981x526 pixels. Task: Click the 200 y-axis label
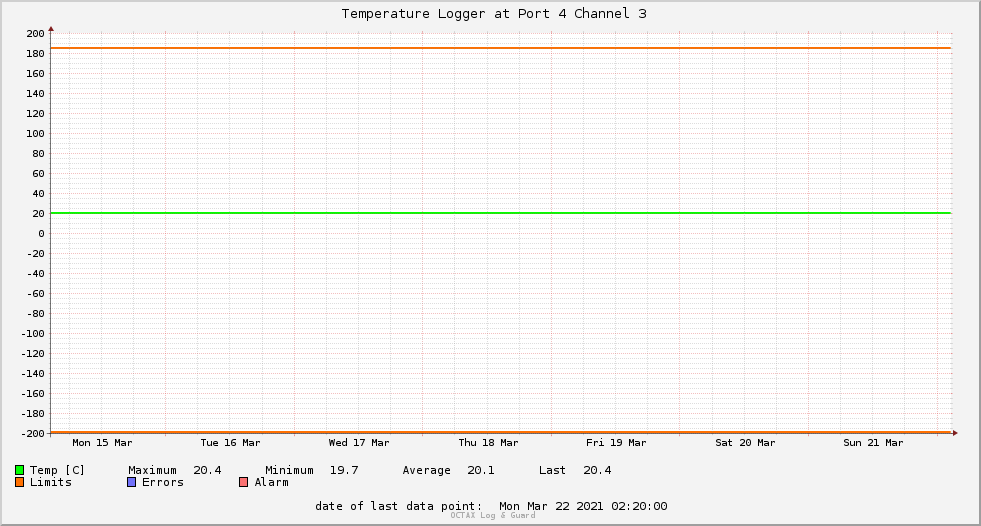36,34
